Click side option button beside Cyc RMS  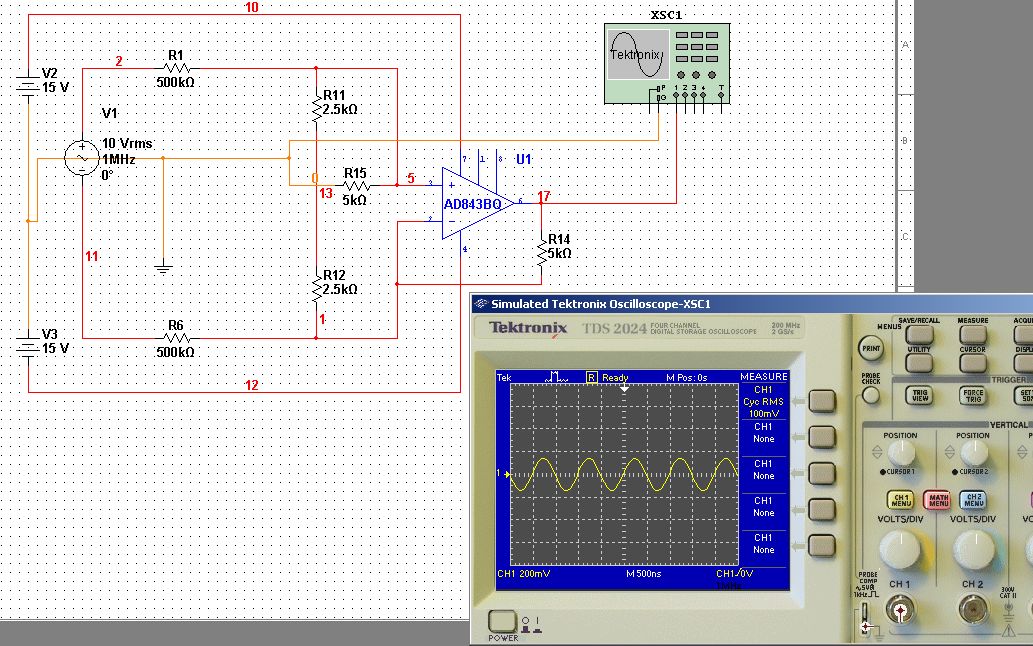coord(822,401)
